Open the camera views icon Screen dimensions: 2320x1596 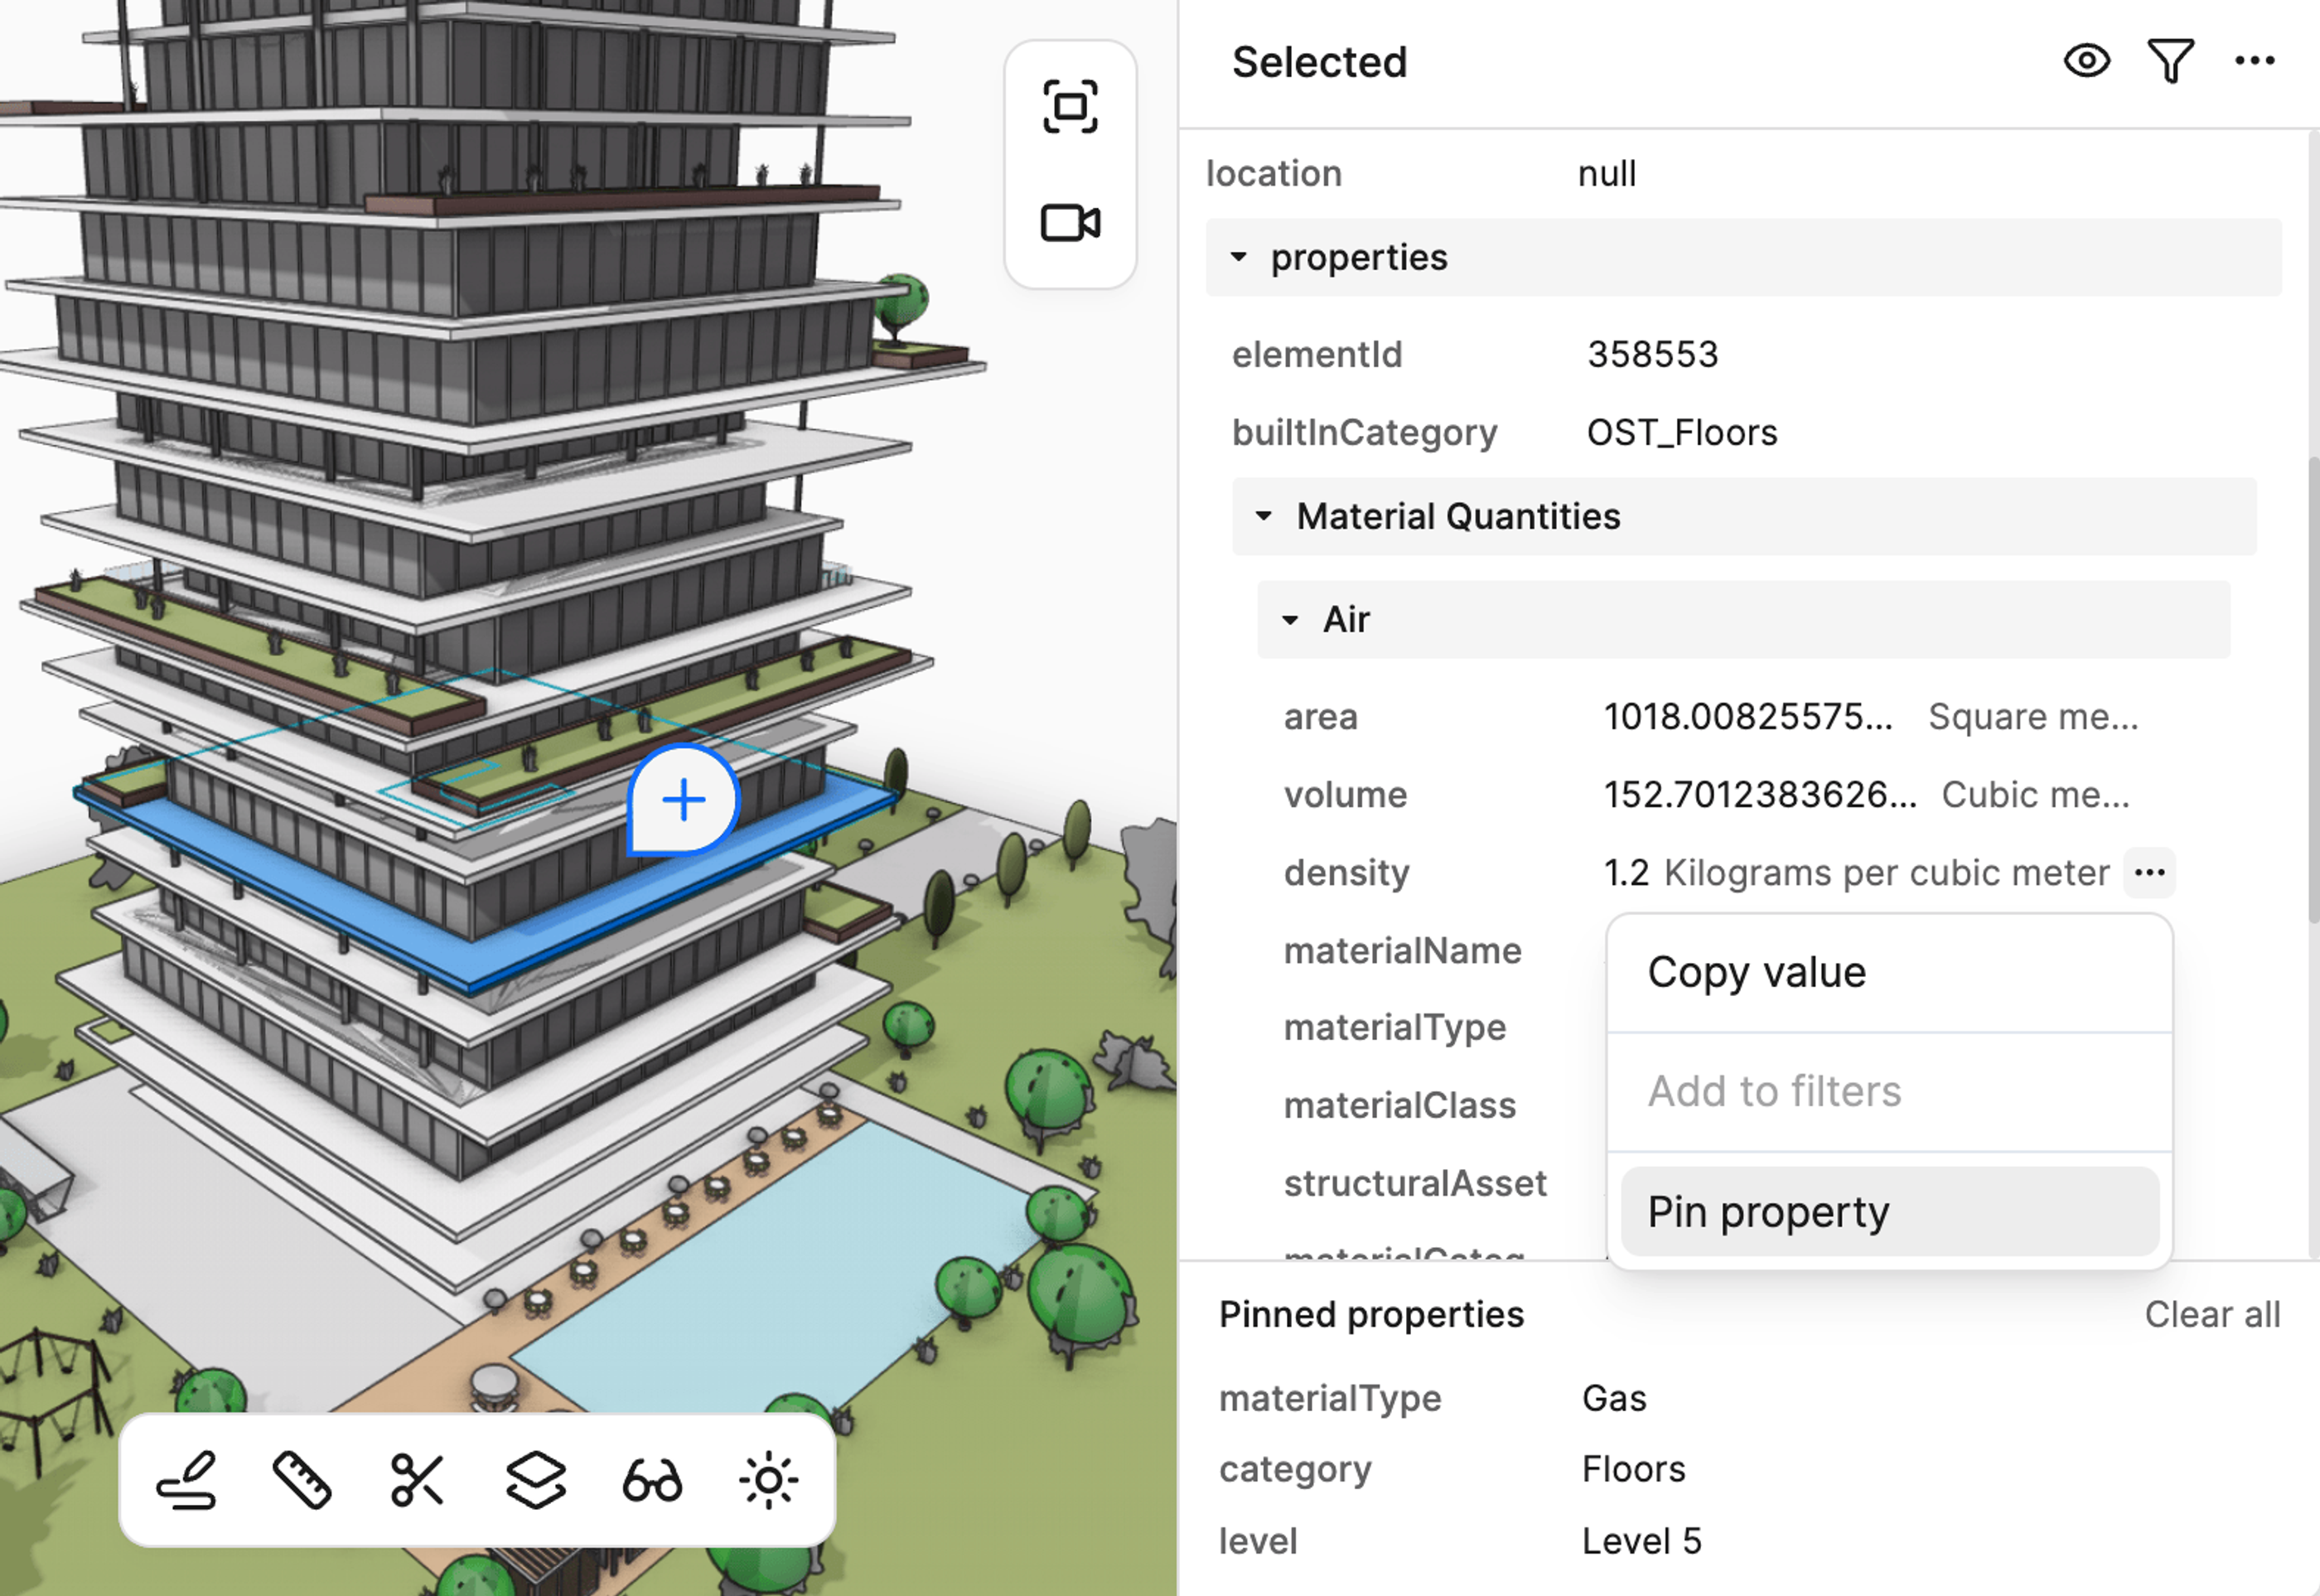(x=1070, y=222)
